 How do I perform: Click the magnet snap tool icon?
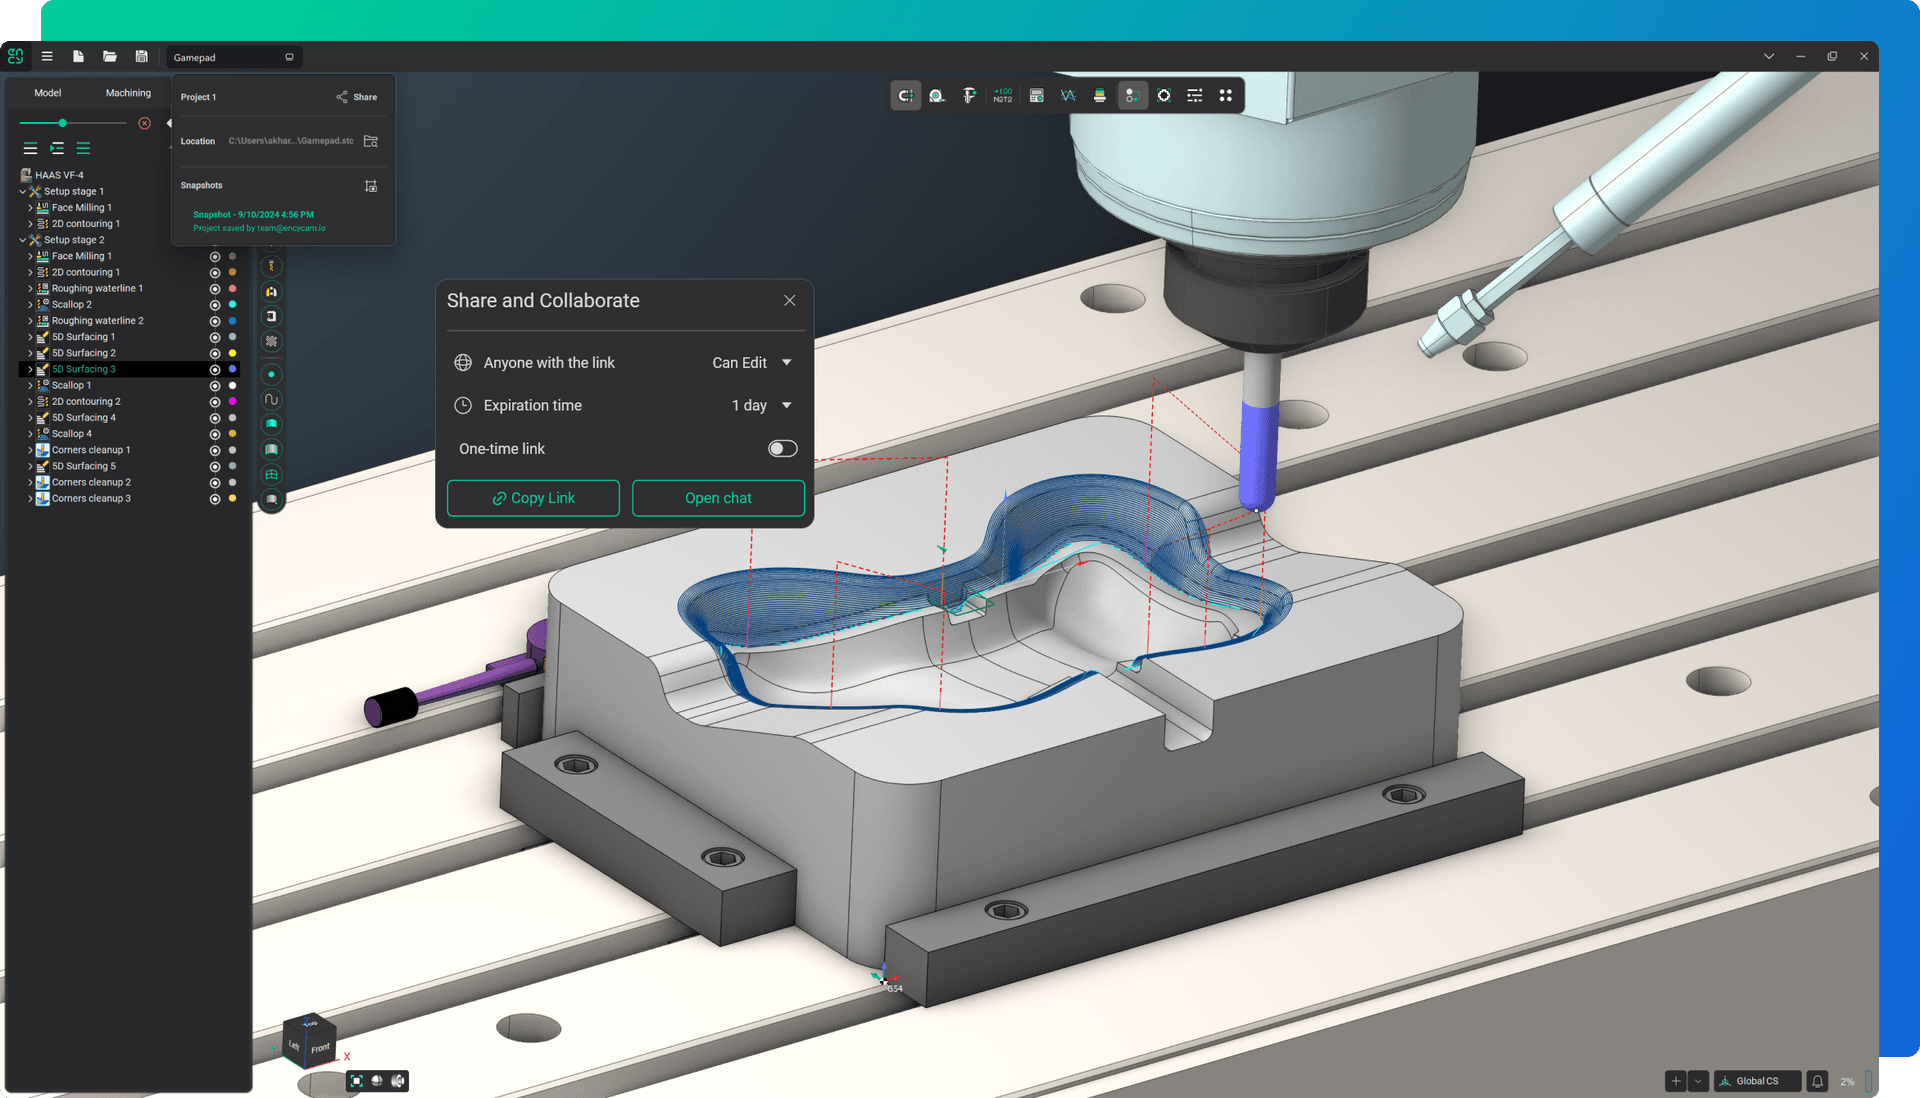point(905,96)
